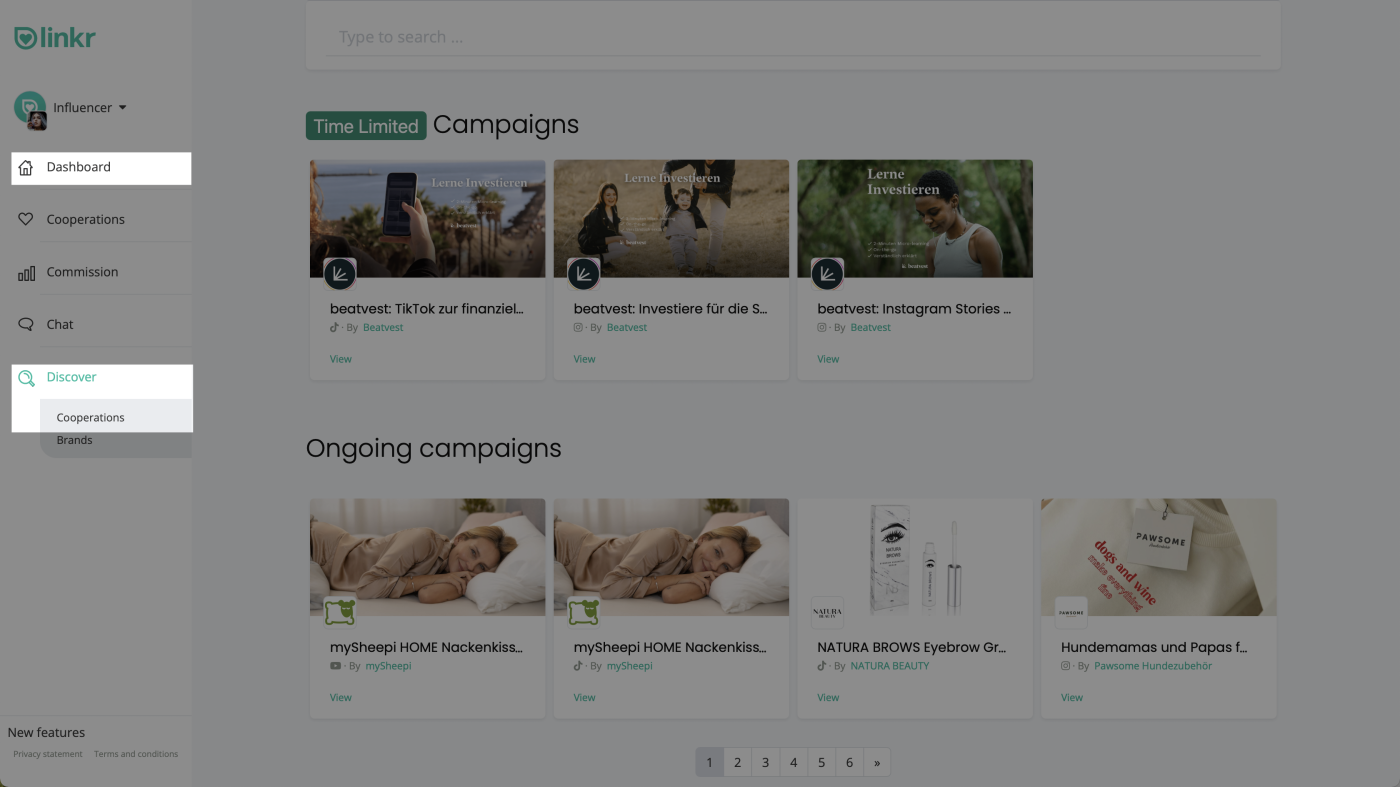The height and width of the screenshot is (787, 1400).
Task: Click the Influencer profile avatar
Action: 30,108
